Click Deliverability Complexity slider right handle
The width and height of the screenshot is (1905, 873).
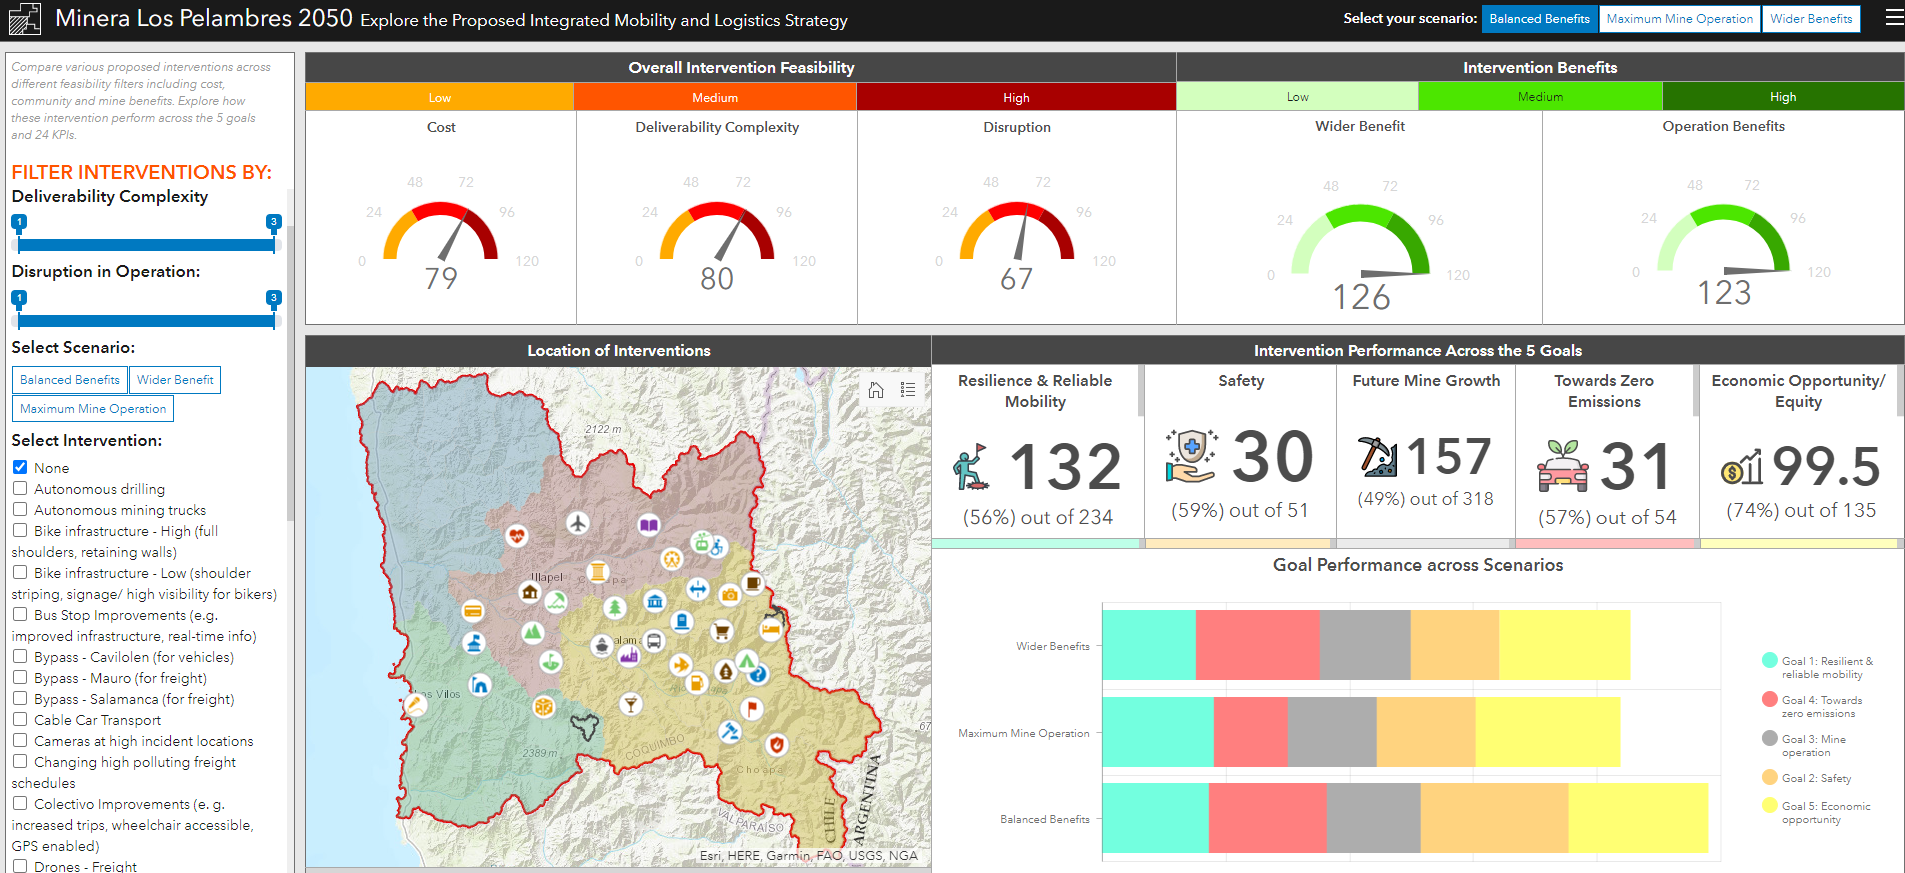273,222
